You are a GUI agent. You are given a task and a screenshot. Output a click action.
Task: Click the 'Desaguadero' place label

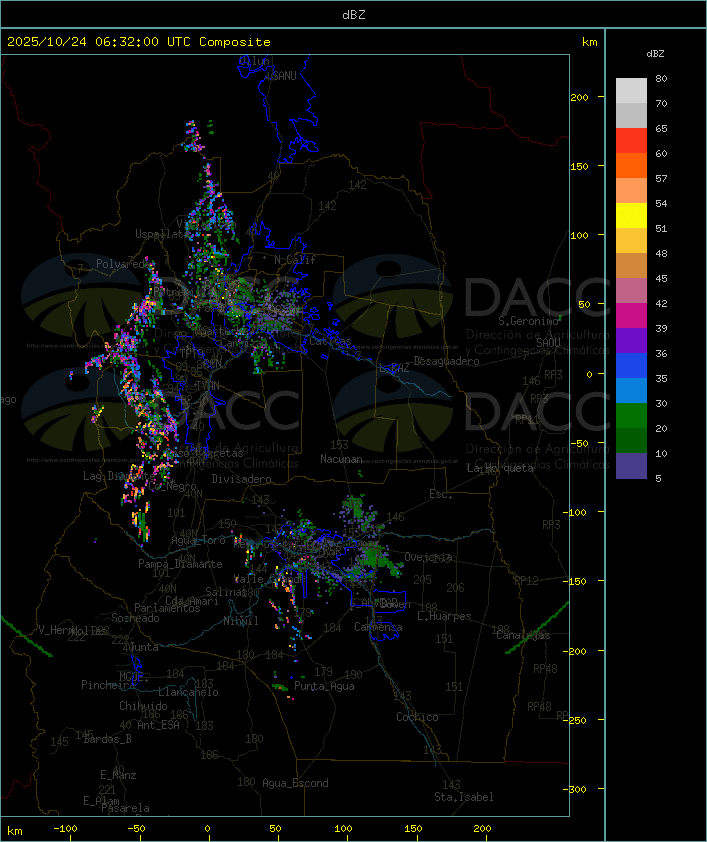[x=446, y=361]
